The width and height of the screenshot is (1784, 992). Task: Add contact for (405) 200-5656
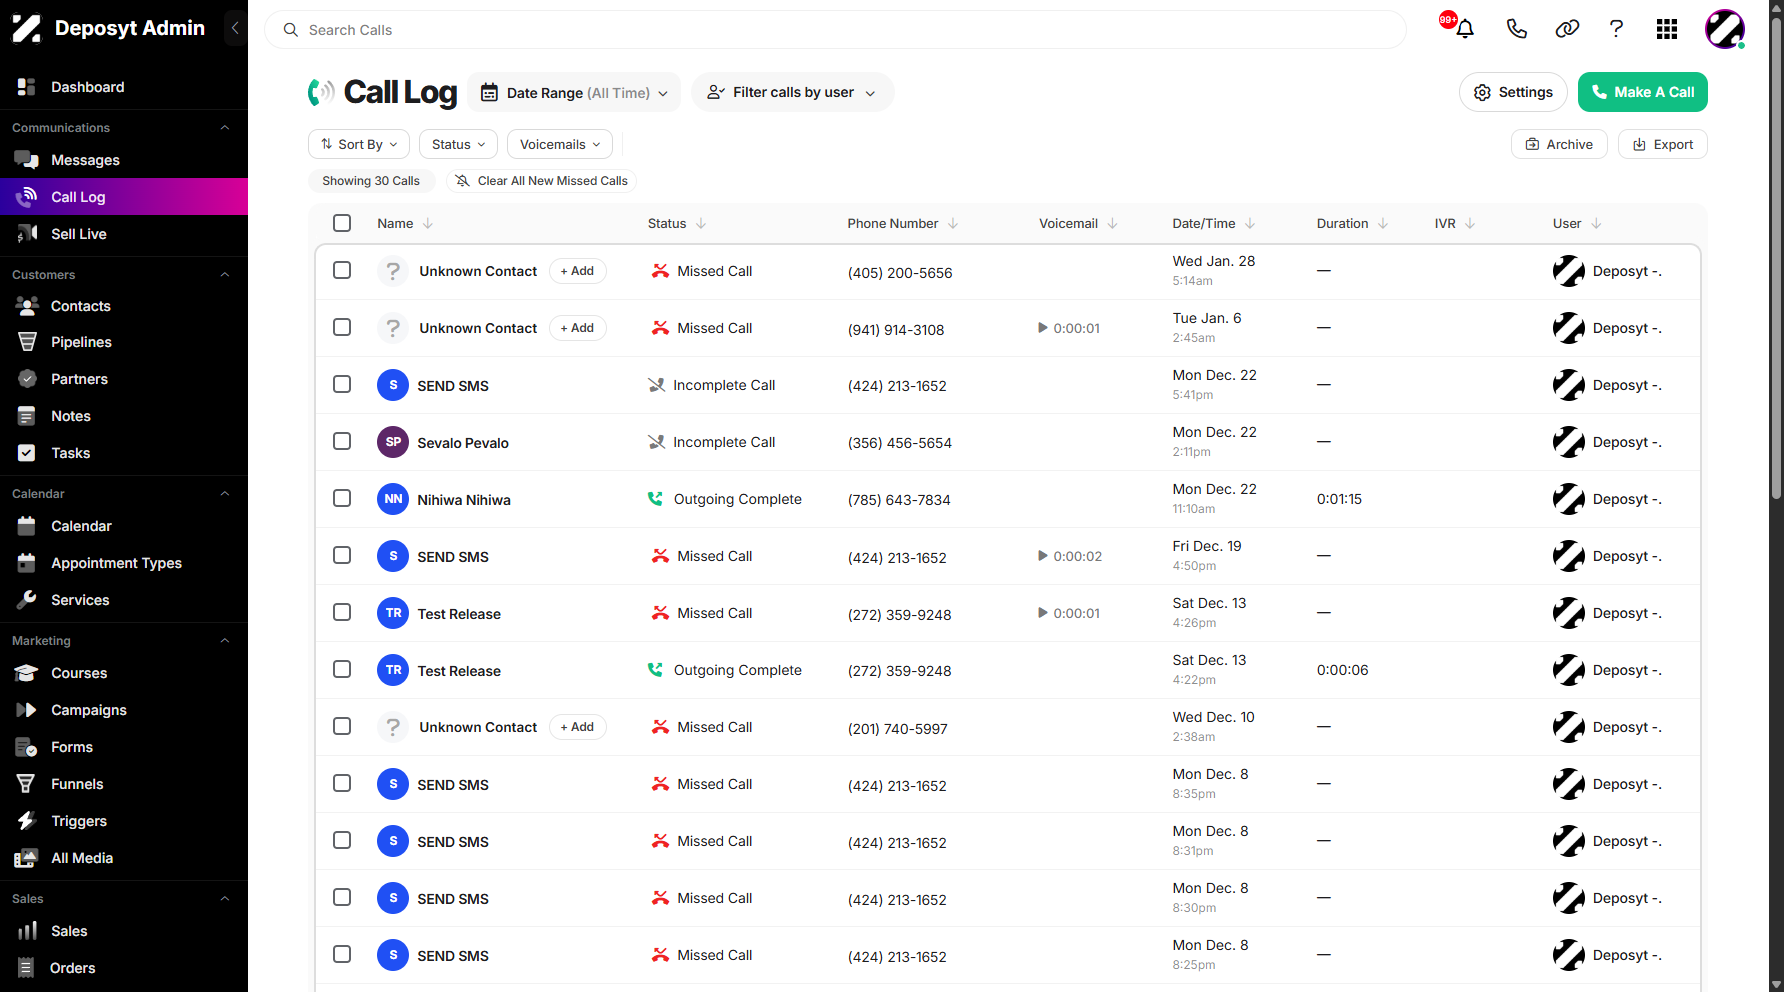(577, 271)
